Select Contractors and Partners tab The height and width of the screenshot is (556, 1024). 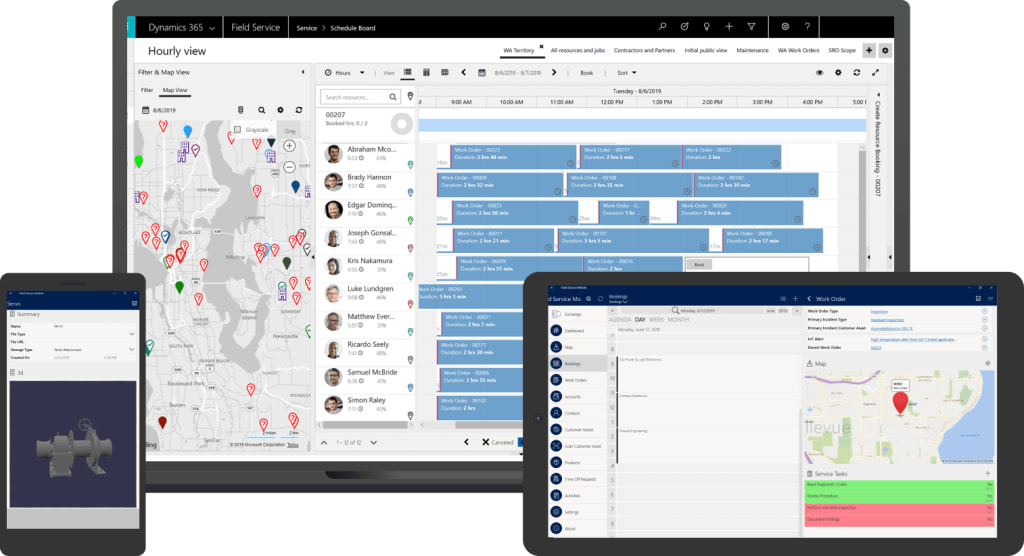[645, 50]
